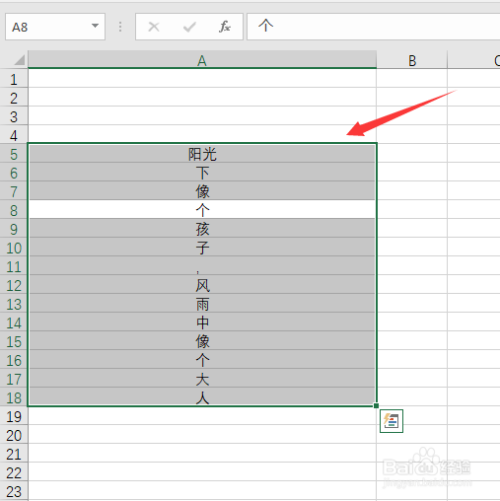Click cell A11 containing a comma
The image size is (500, 501).
point(202,266)
